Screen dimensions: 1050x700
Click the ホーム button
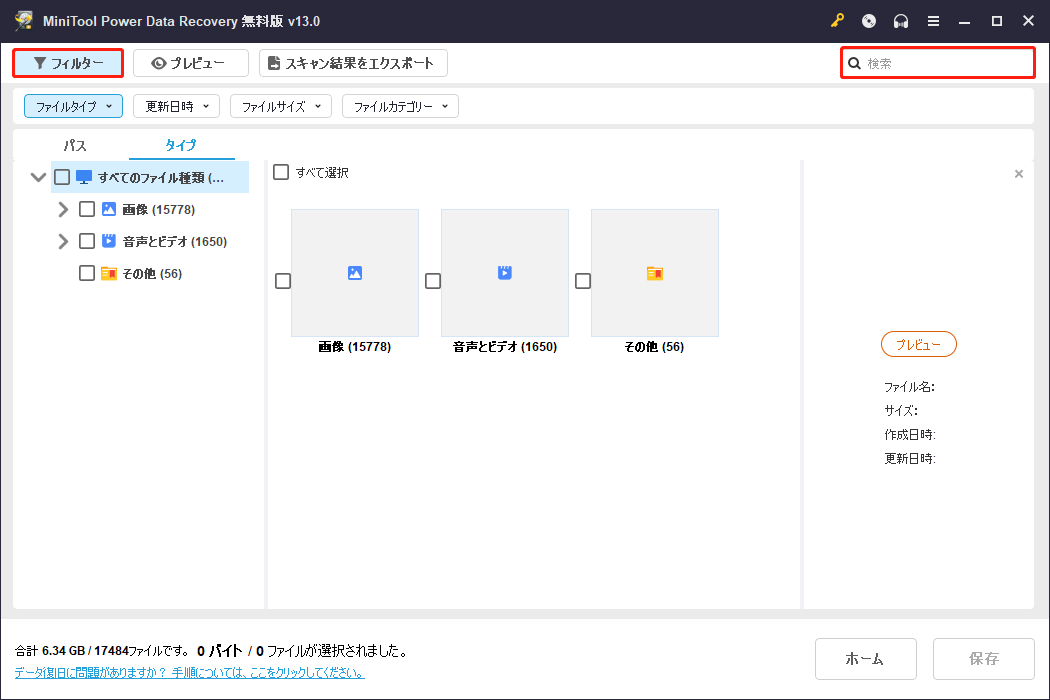pos(865,658)
